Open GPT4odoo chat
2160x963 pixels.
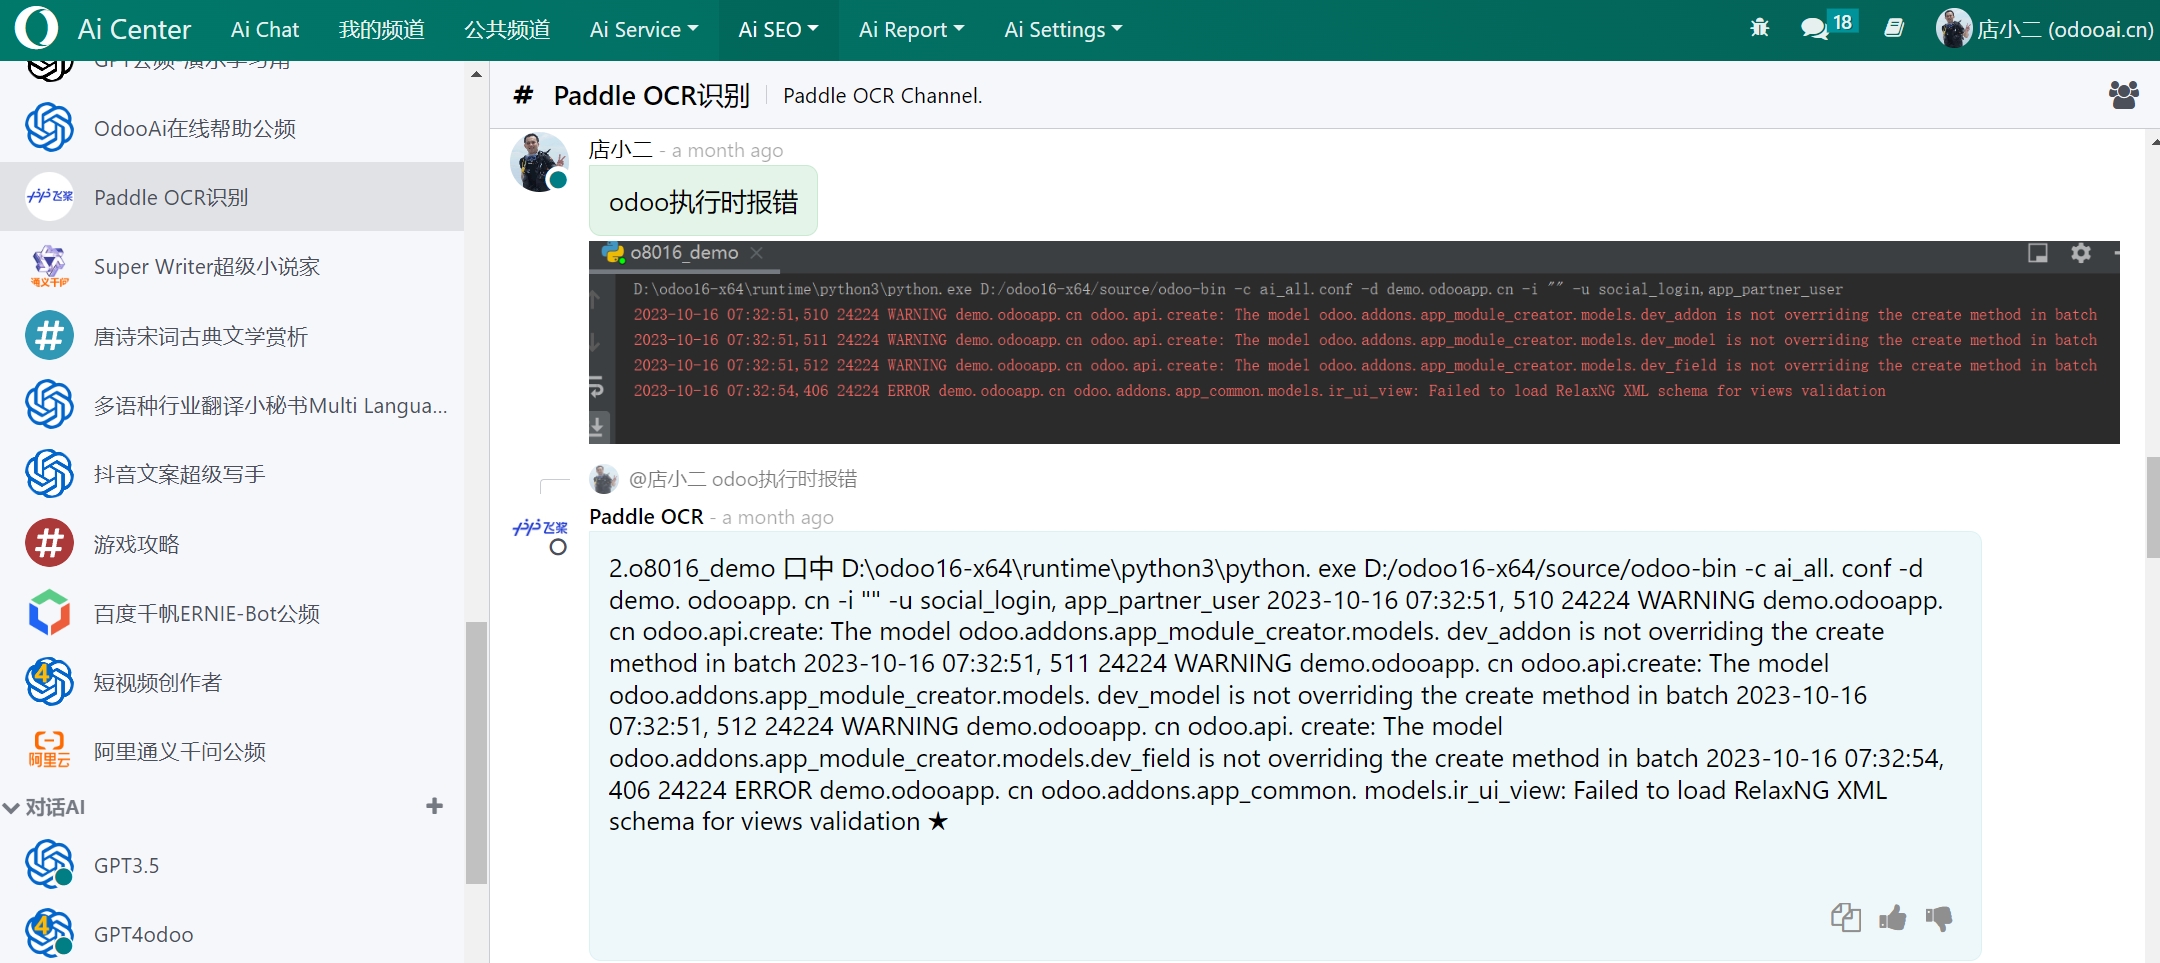(x=232, y=934)
